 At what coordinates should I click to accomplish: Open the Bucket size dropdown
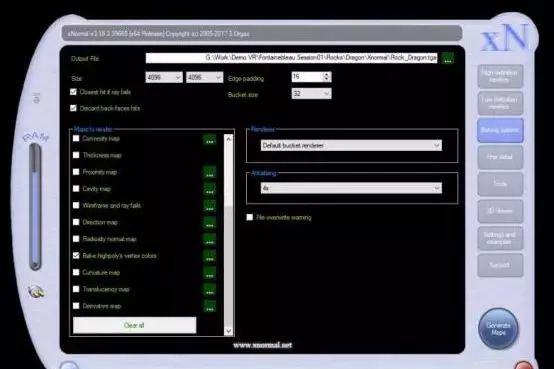(x=312, y=94)
